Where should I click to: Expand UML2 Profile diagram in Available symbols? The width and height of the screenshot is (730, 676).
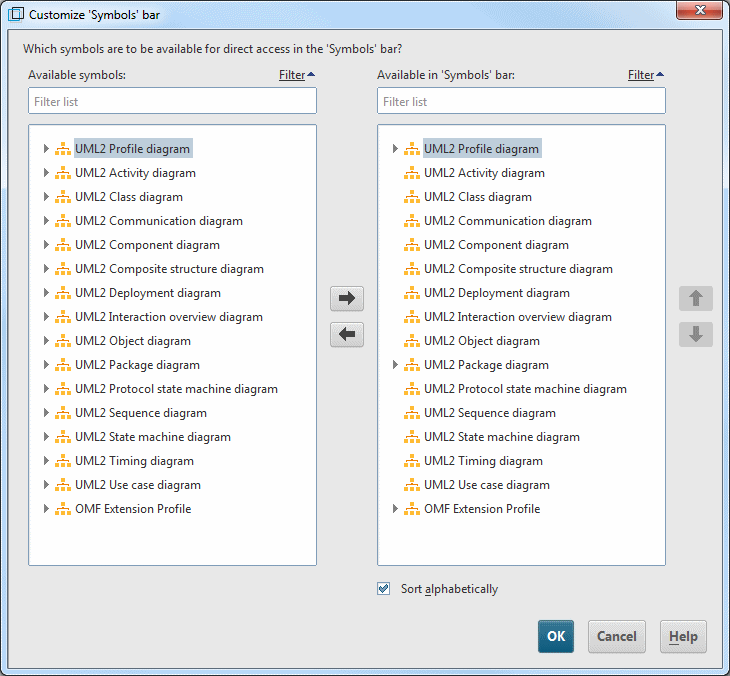46,149
